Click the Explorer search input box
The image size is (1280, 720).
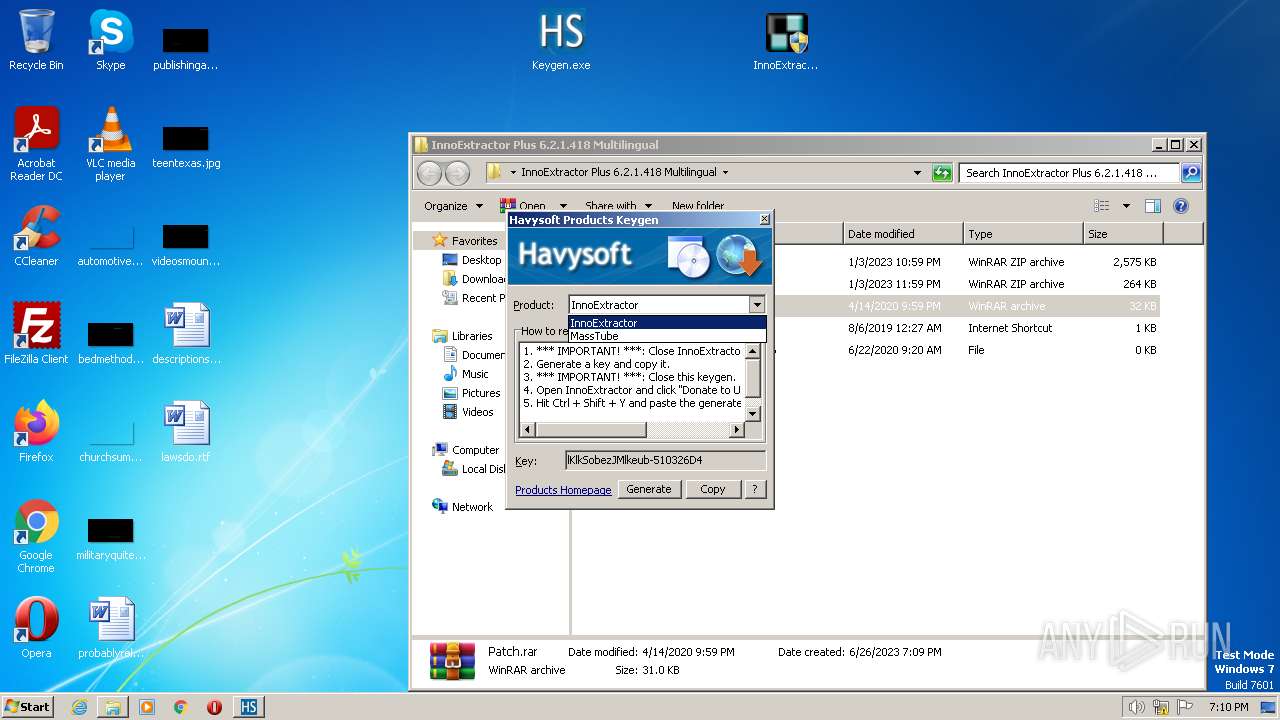1069,173
